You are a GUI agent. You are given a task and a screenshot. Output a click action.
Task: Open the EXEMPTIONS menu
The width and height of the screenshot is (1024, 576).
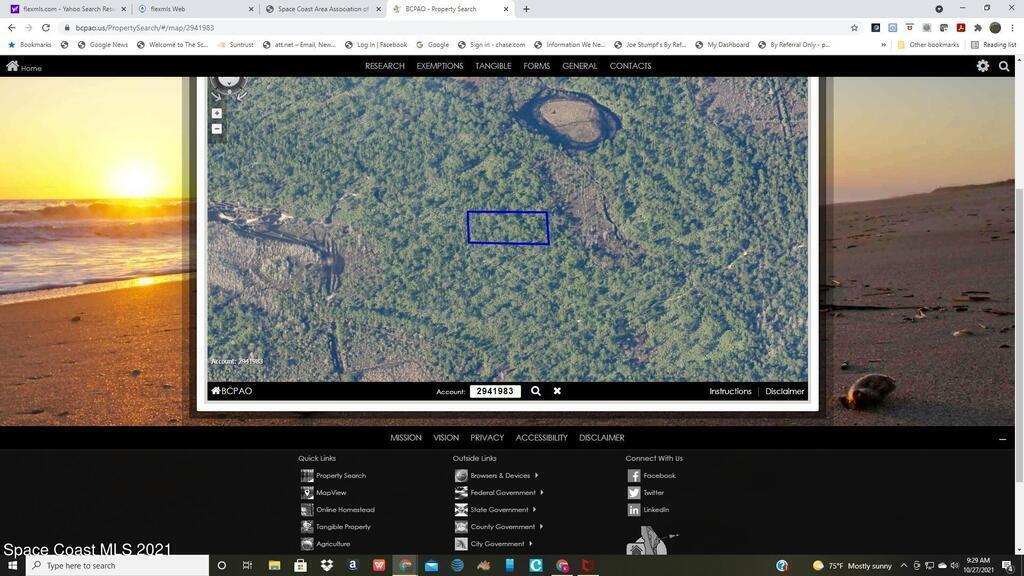click(439, 66)
